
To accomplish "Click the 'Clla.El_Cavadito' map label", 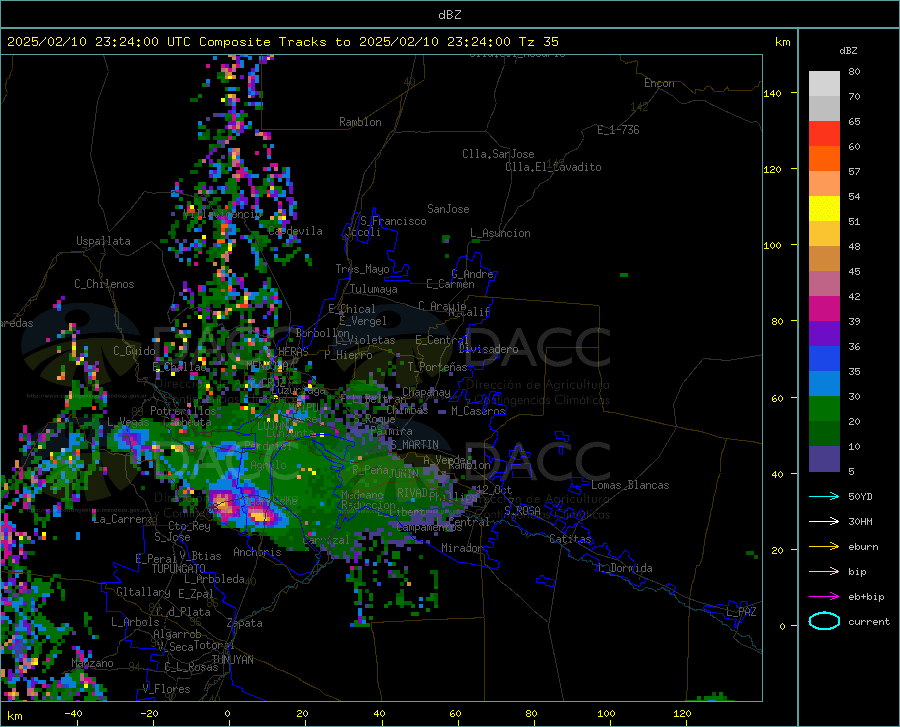I will (553, 167).
